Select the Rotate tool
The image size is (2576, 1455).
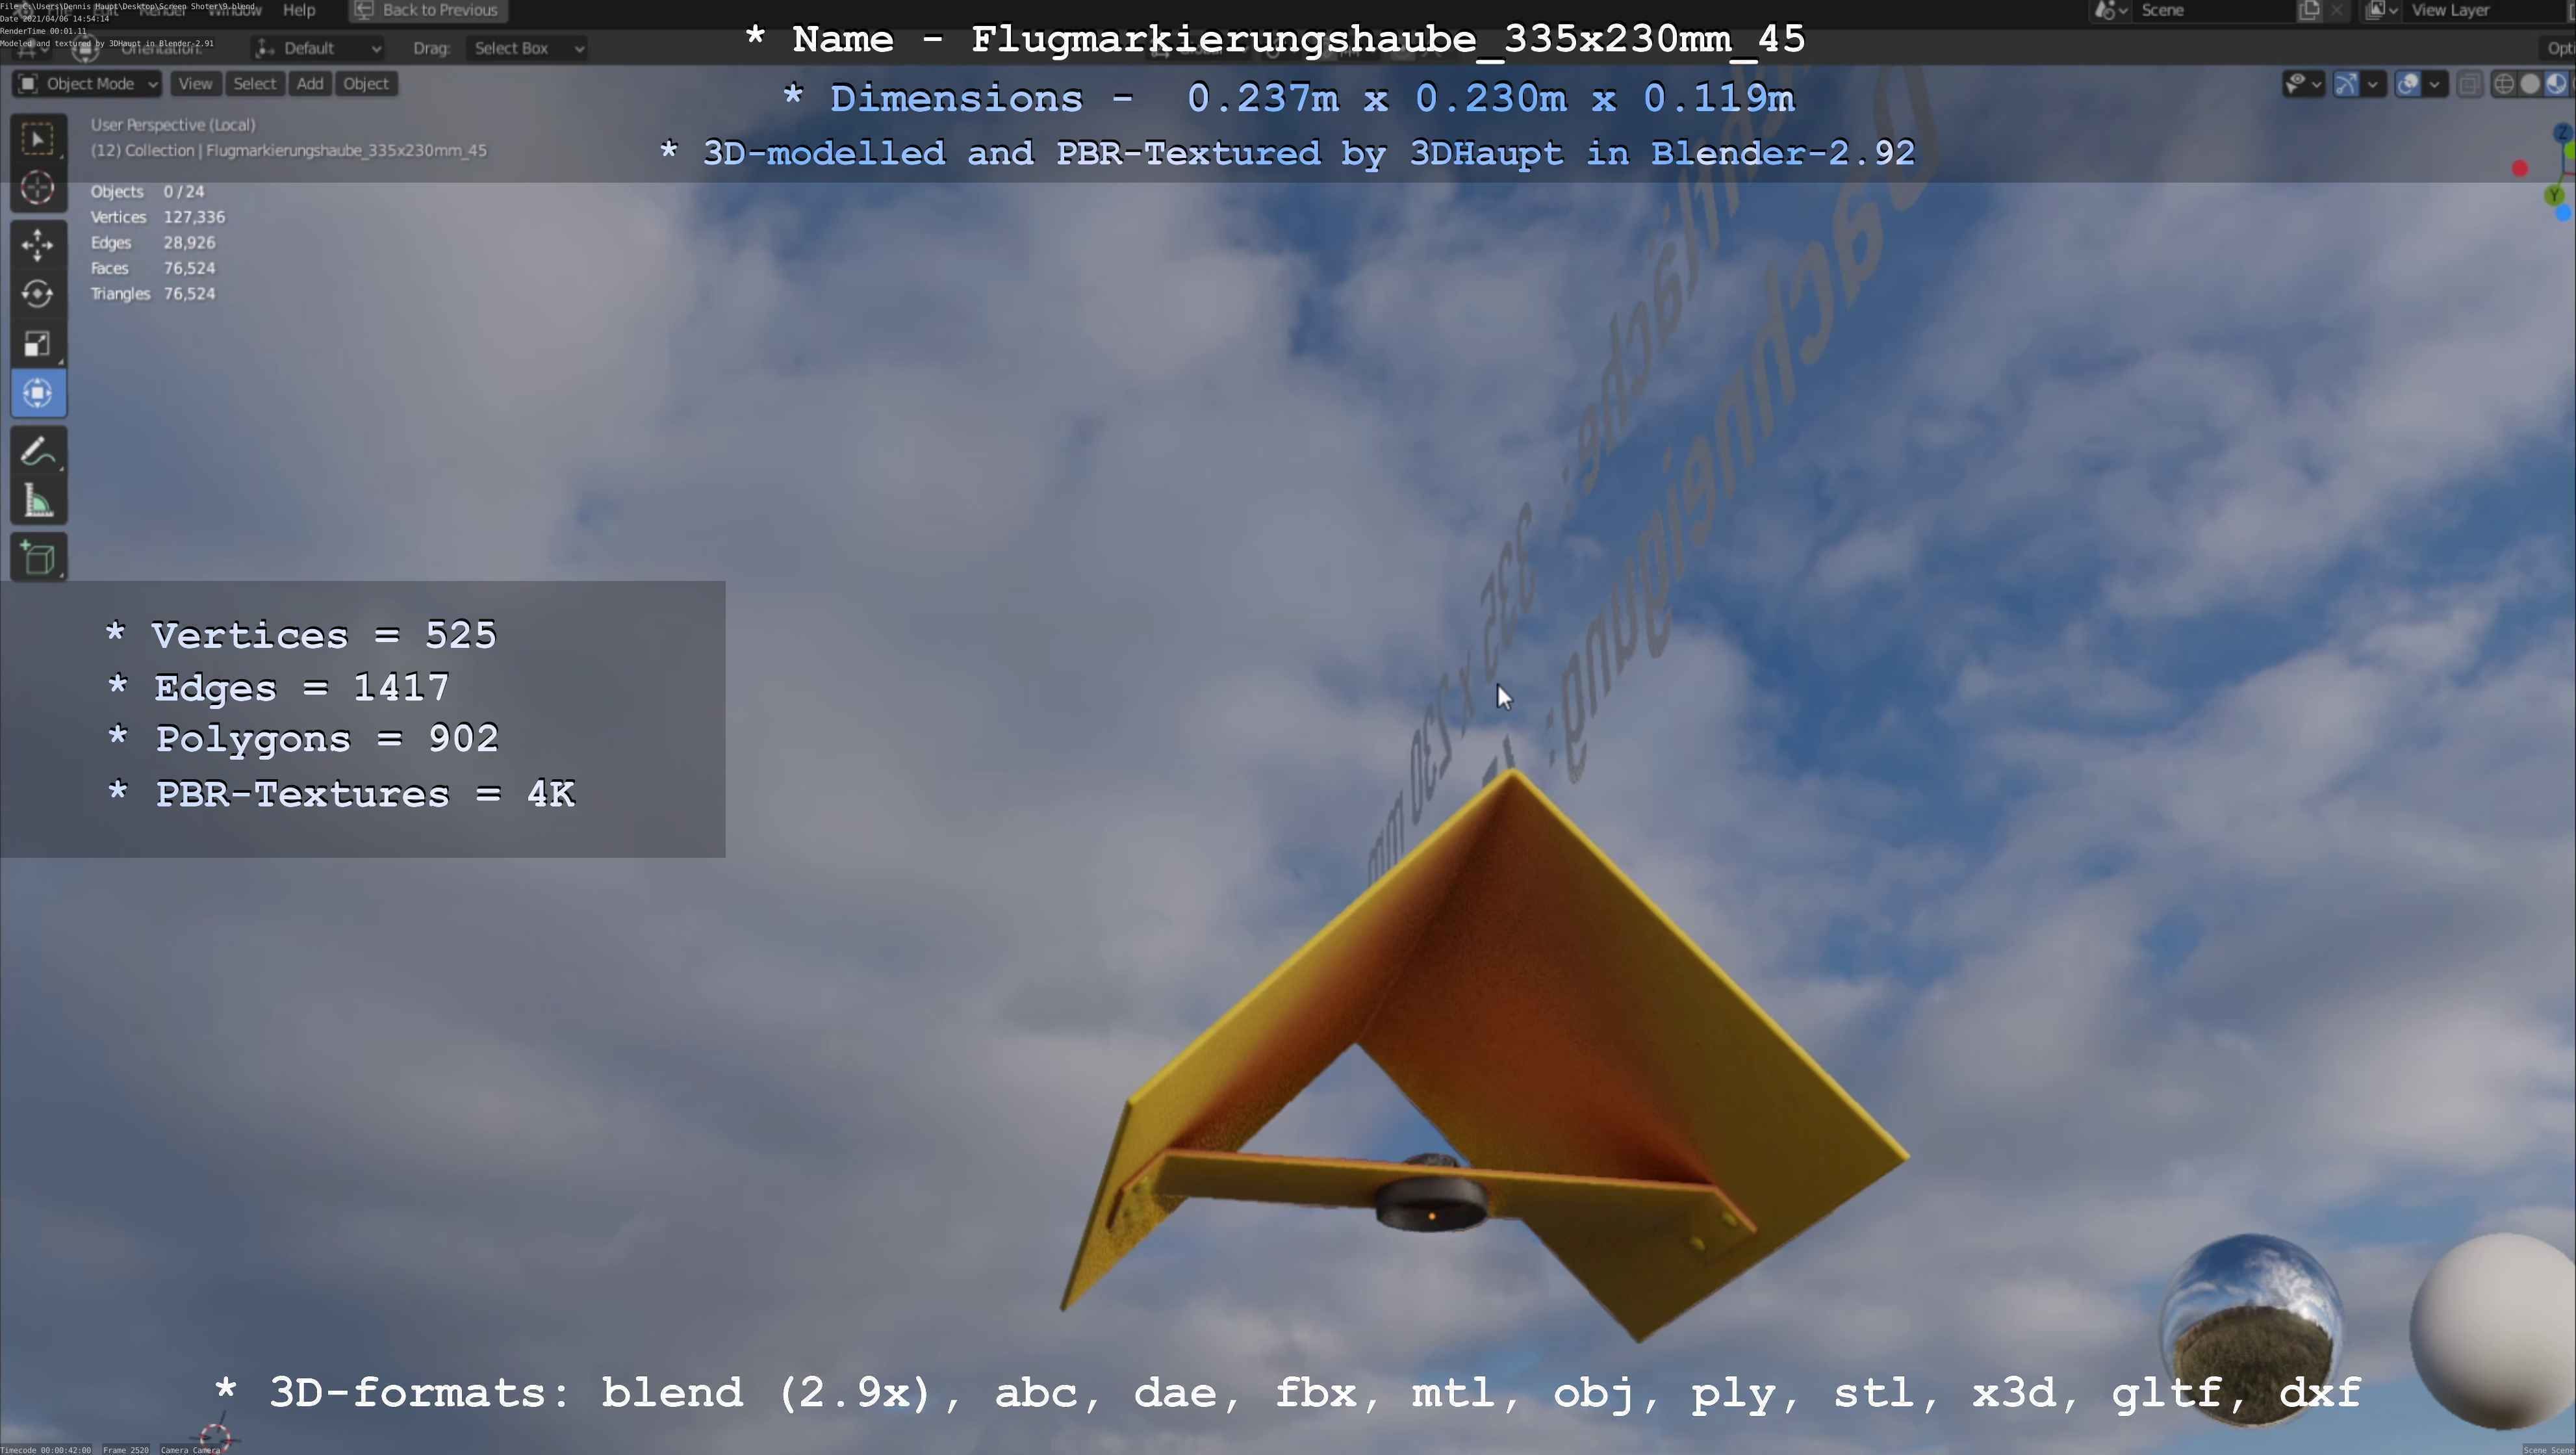38,294
